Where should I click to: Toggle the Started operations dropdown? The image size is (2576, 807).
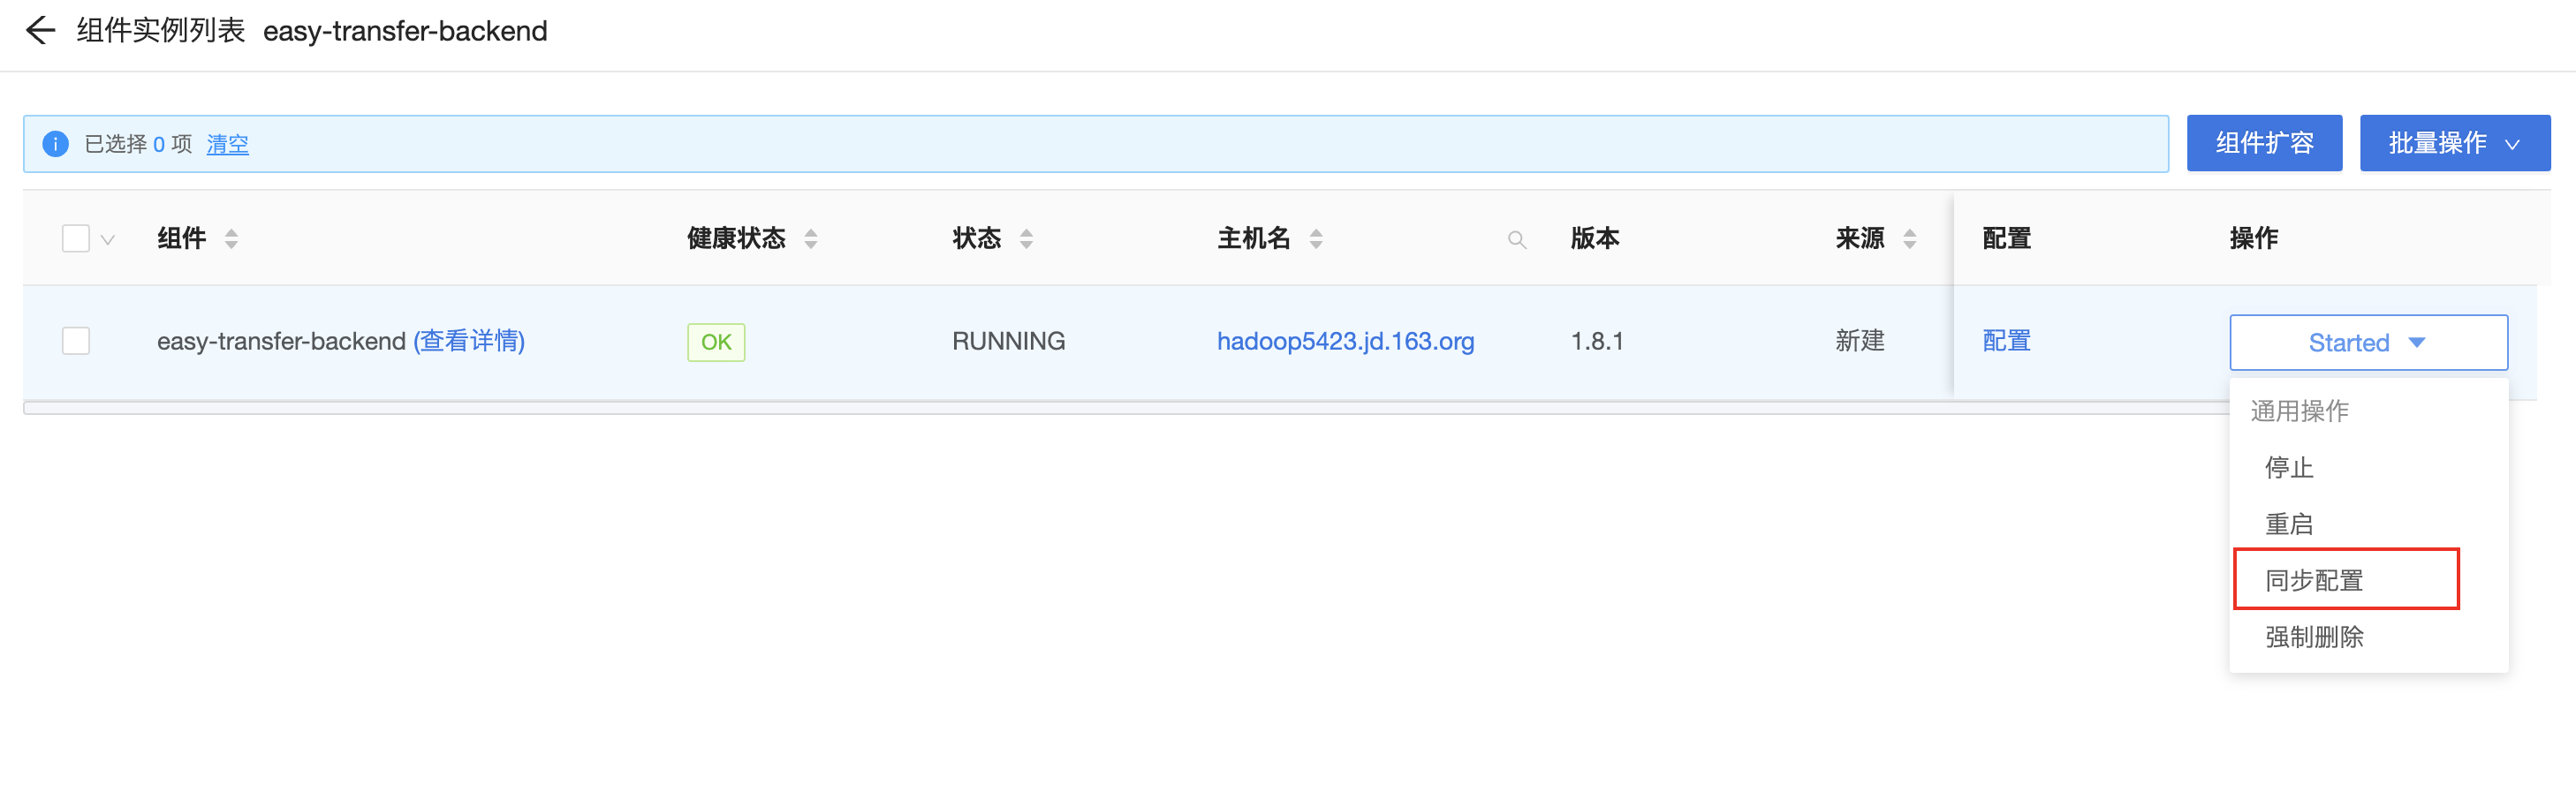pyautogui.click(x=2368, y=343)
